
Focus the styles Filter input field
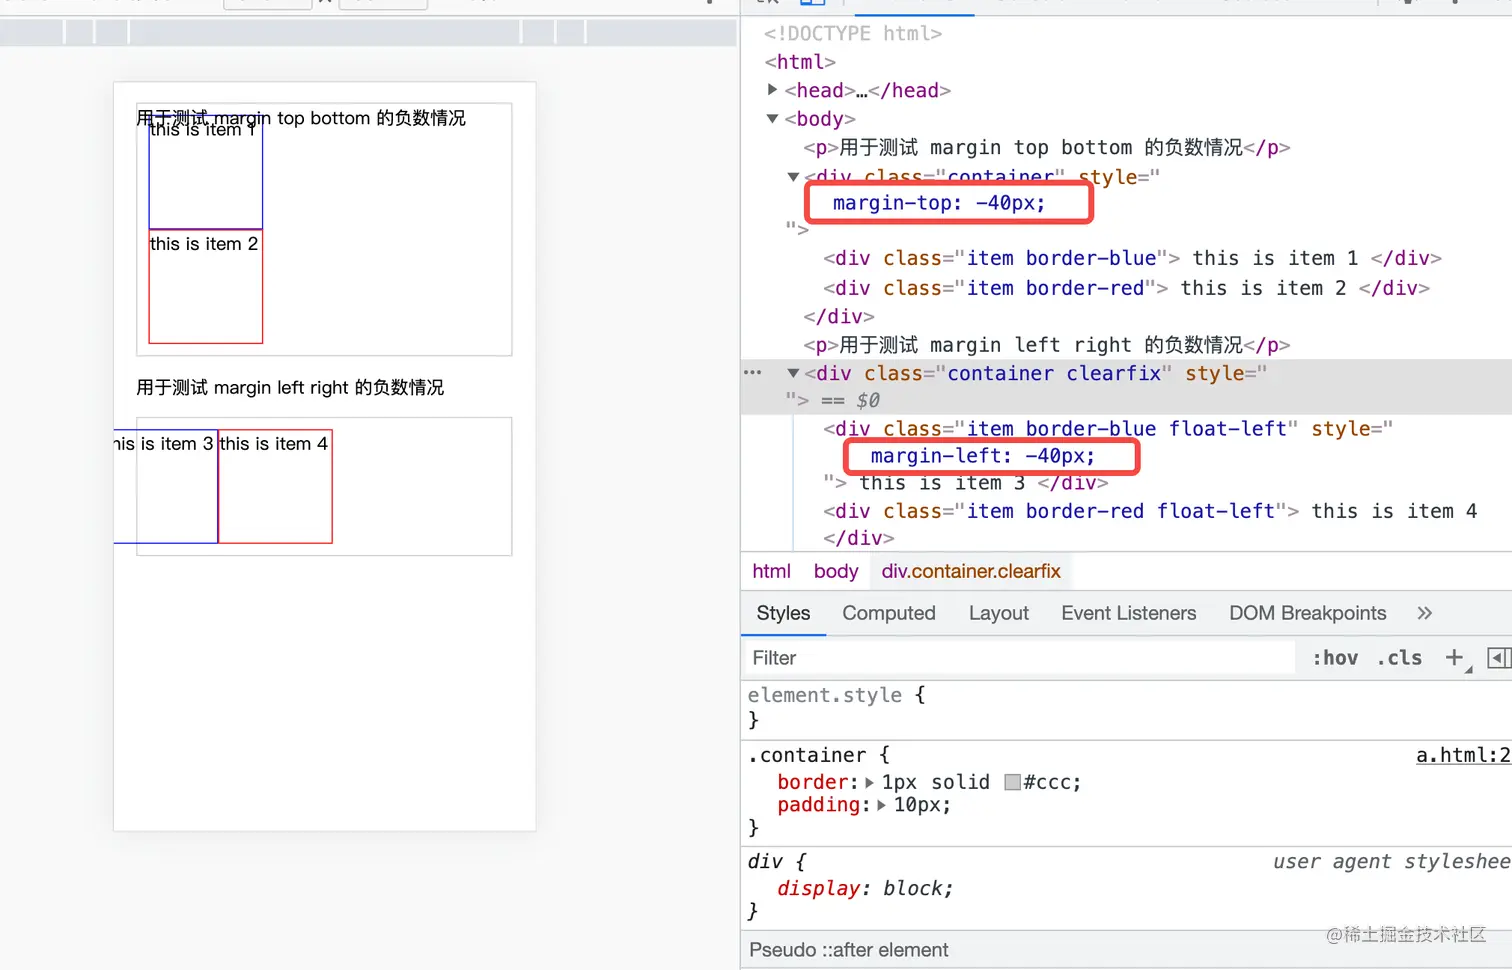coord(1020,657)
